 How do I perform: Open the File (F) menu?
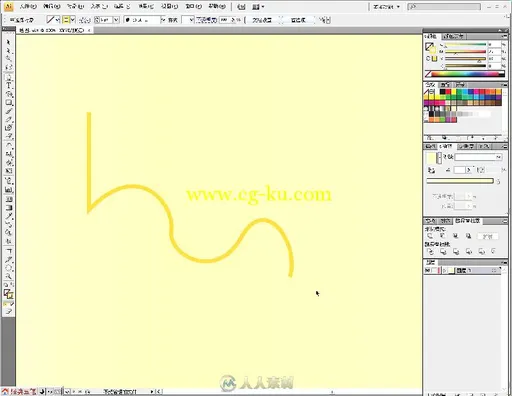[x=28, y=6]
